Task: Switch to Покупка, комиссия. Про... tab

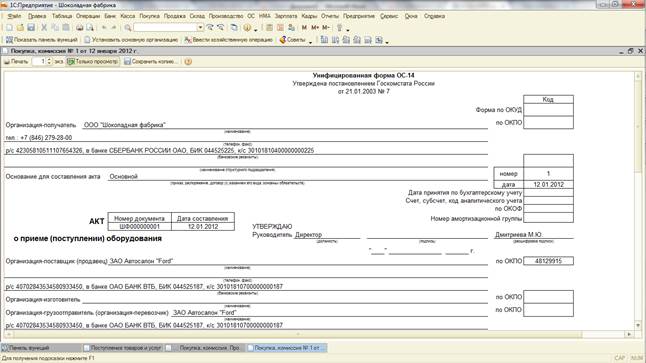Action: click(205, 348)
